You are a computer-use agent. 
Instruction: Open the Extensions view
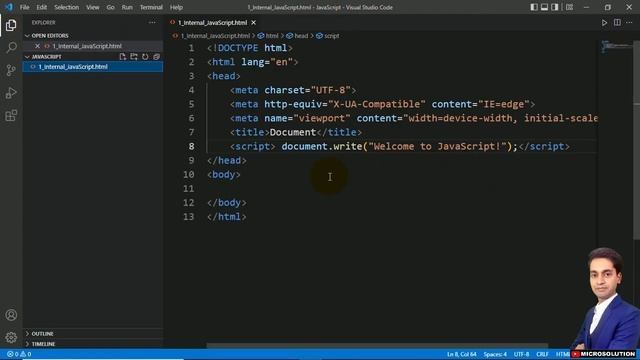click(x=11, y=116)
